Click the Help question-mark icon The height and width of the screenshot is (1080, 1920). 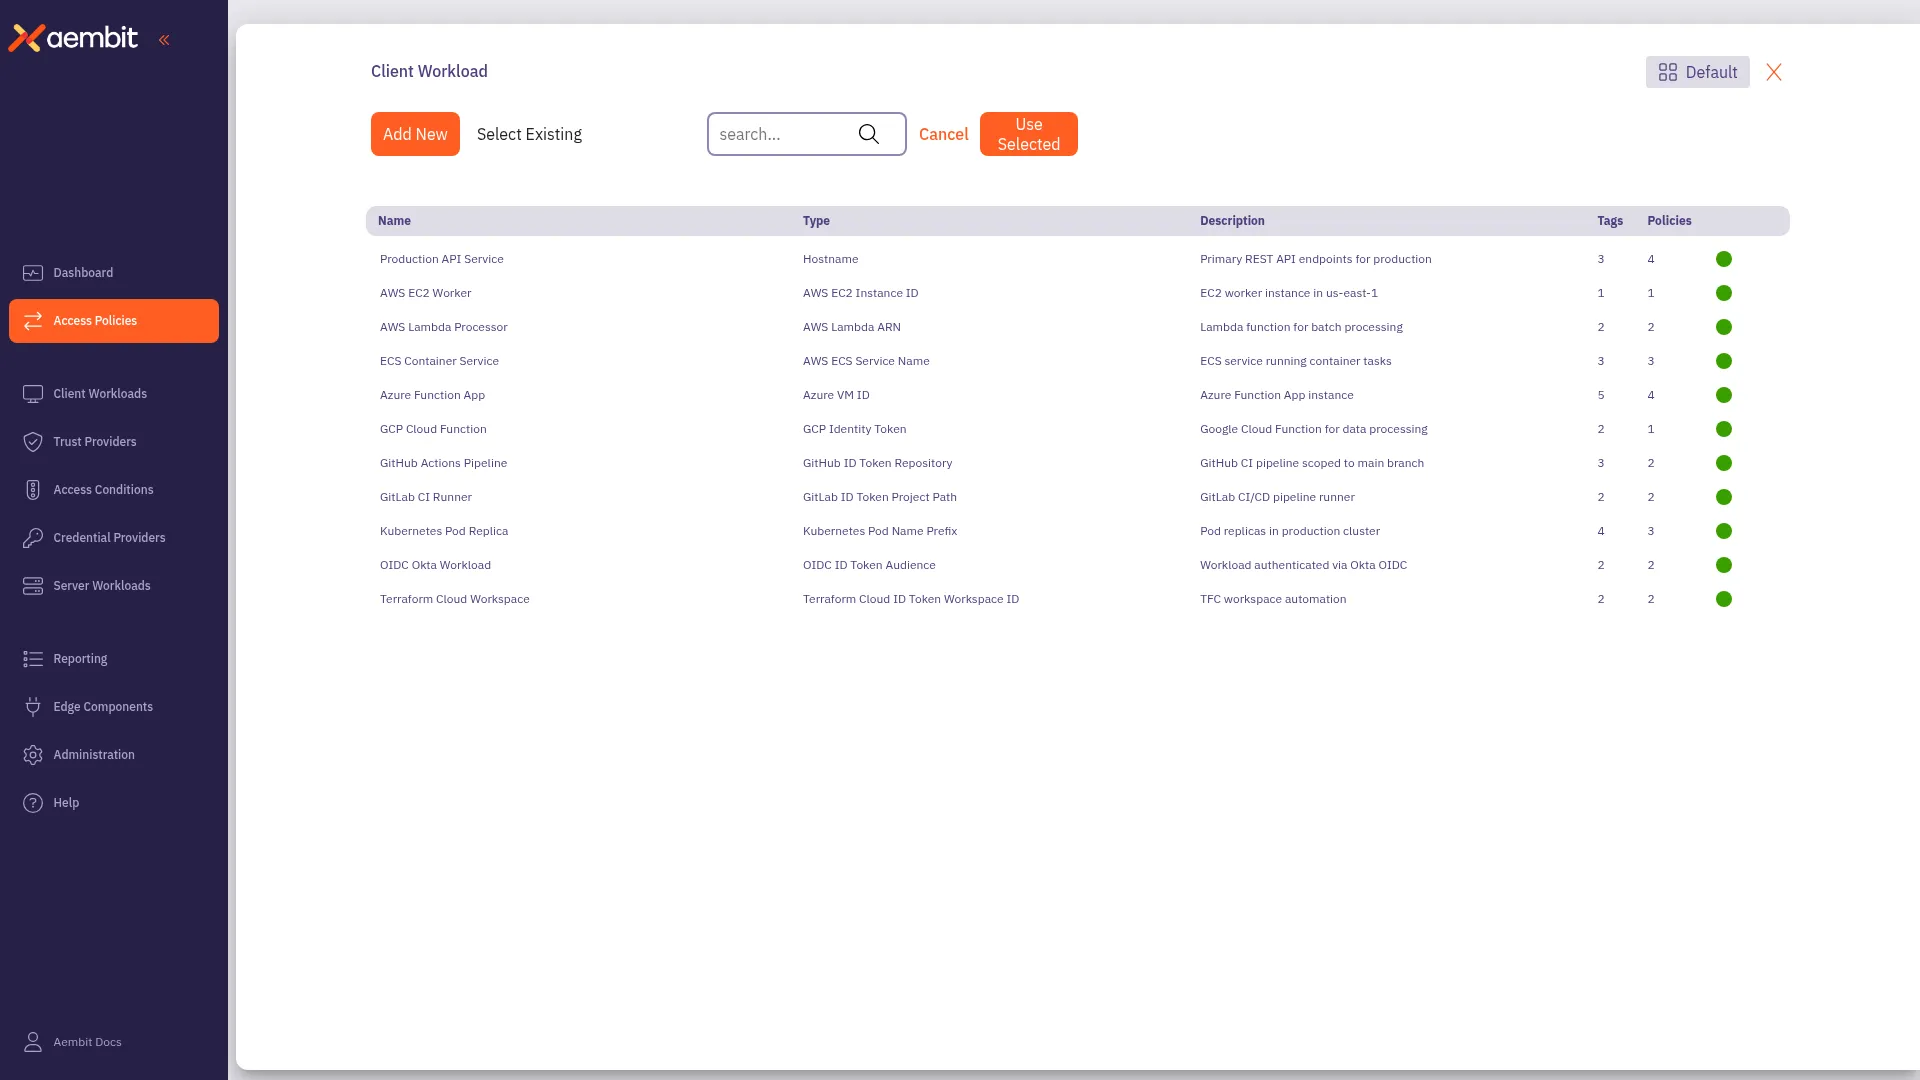pos(33,803)
